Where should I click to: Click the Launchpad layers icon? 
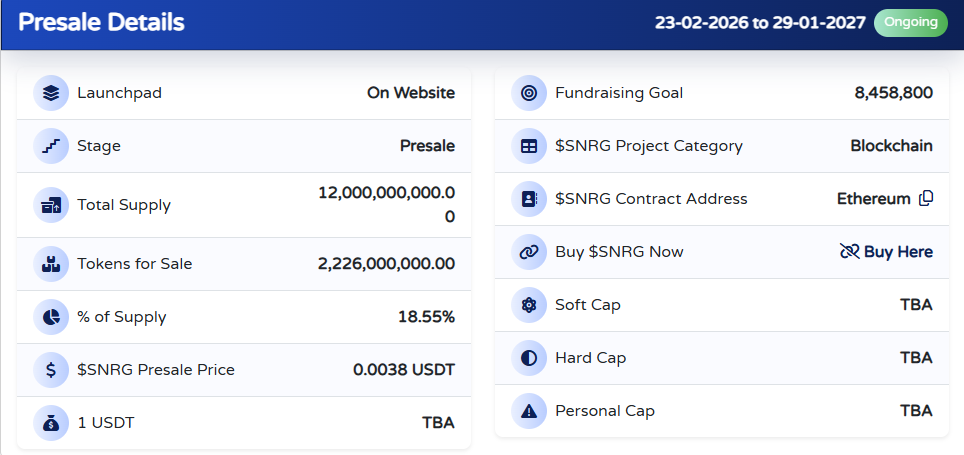click(51, 93)
